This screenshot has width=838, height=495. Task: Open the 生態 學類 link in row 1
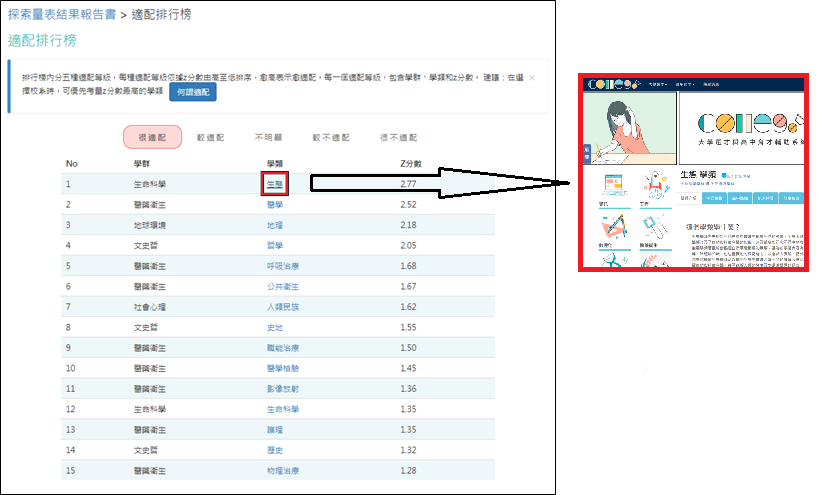[275, 184]
